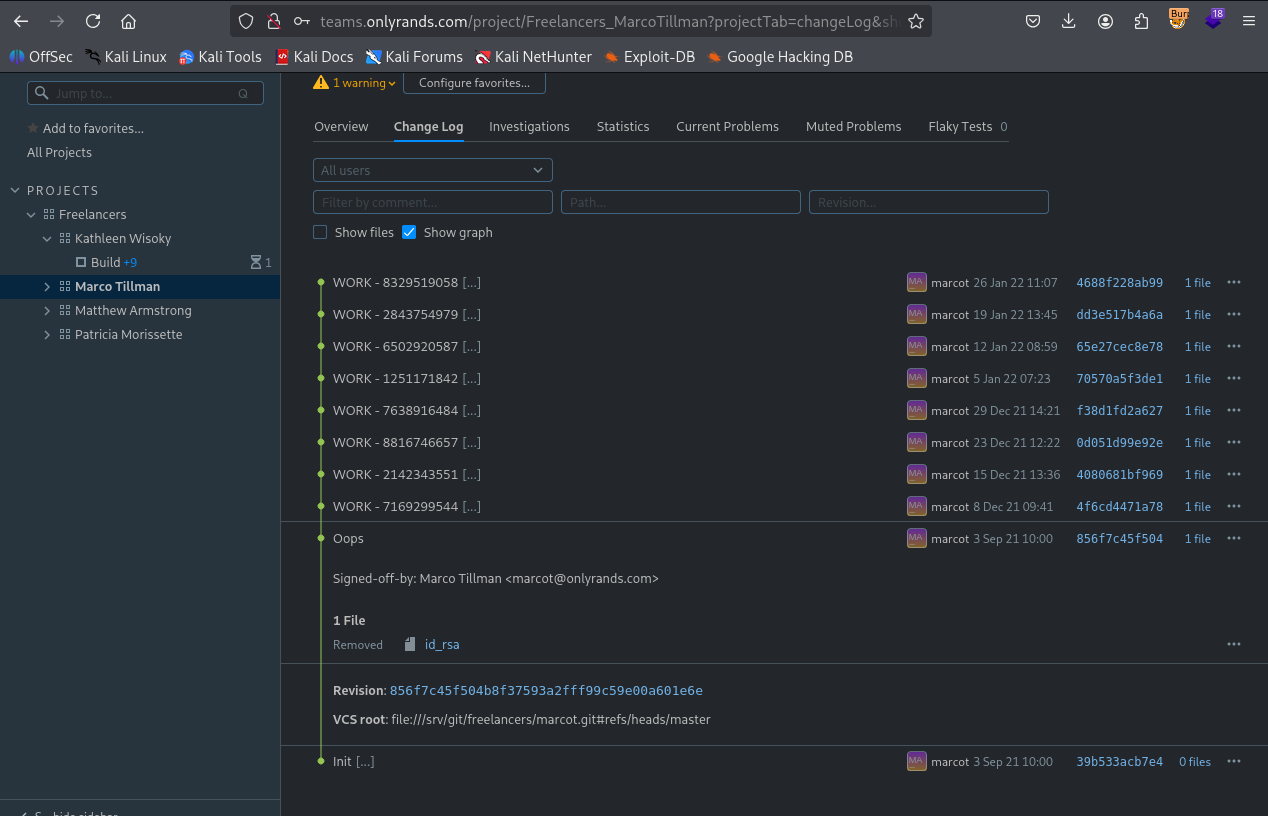Bookmark this page with the star icon

(x=915, y=21)
